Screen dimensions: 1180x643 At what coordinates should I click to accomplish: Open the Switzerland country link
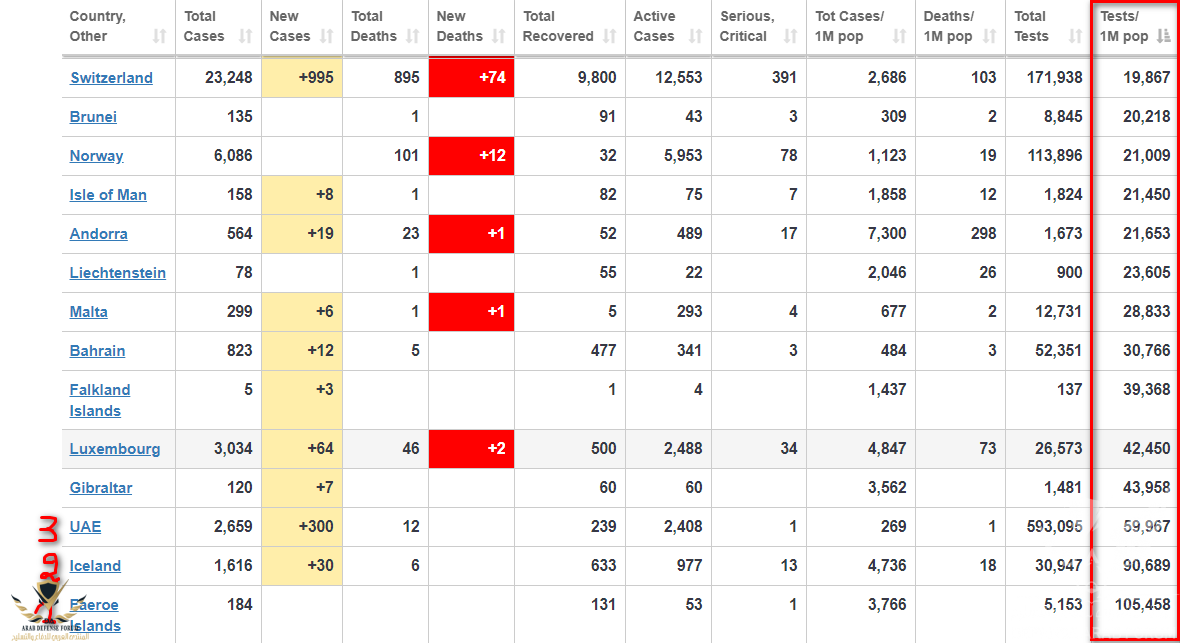[x=111, y=78]
